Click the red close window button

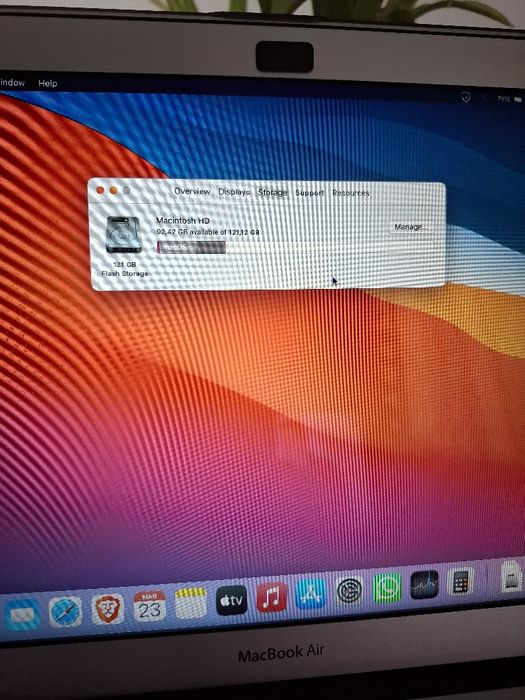[x=100, y=190]
